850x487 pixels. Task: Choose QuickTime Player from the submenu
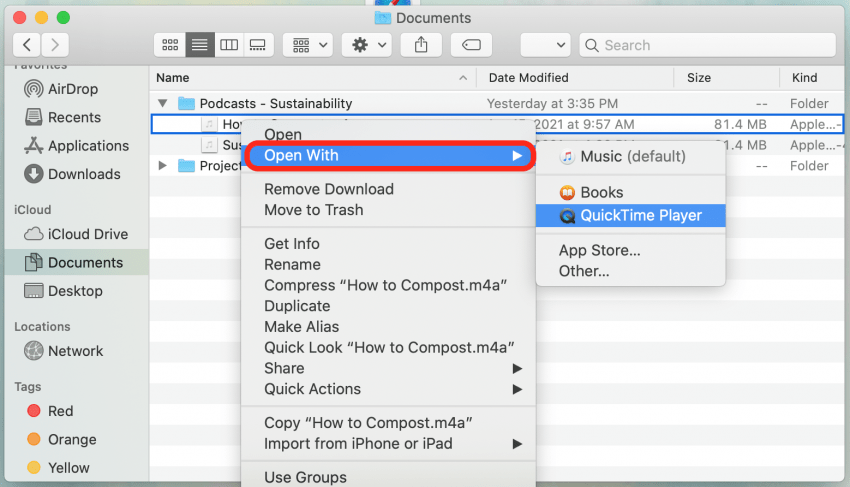pyautogui.click(x=640, y=215)
